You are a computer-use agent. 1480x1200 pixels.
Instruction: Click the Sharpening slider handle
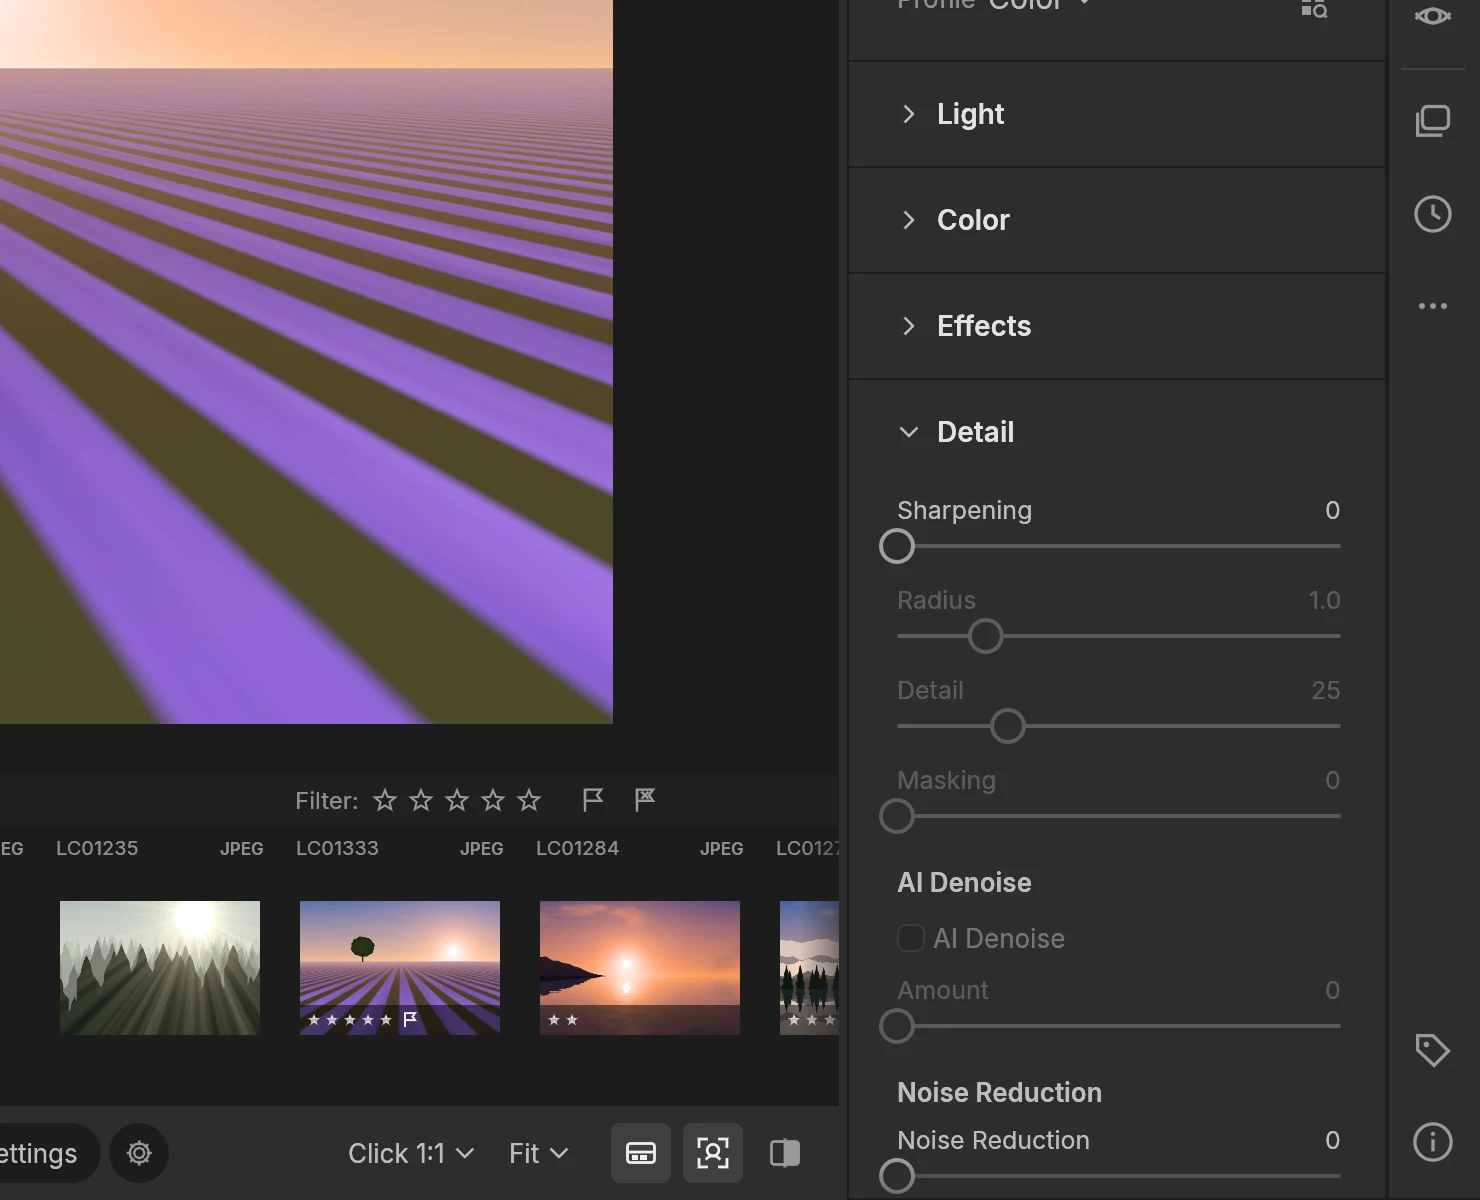897,546
